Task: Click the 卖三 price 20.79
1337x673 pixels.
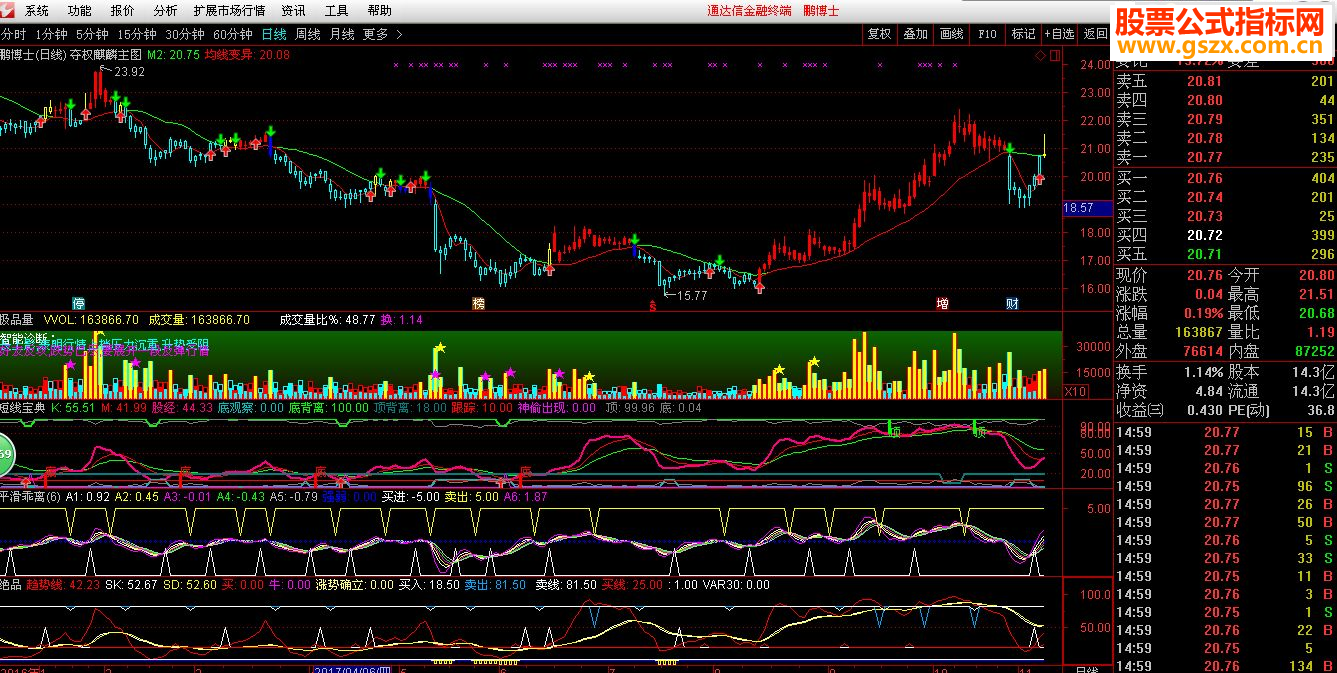Action: click(1204, 120)
